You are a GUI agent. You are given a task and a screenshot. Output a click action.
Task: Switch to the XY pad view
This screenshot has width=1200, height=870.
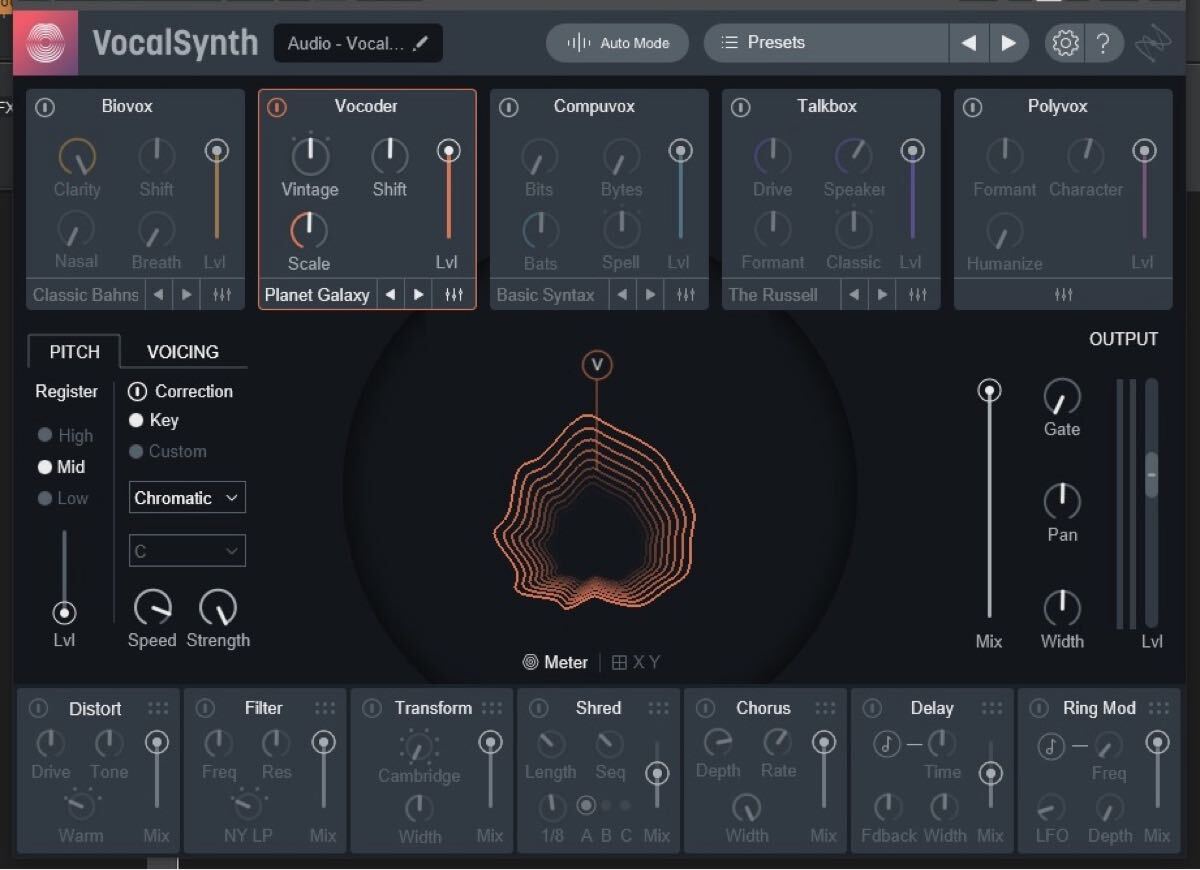click(x=636, y=662)
